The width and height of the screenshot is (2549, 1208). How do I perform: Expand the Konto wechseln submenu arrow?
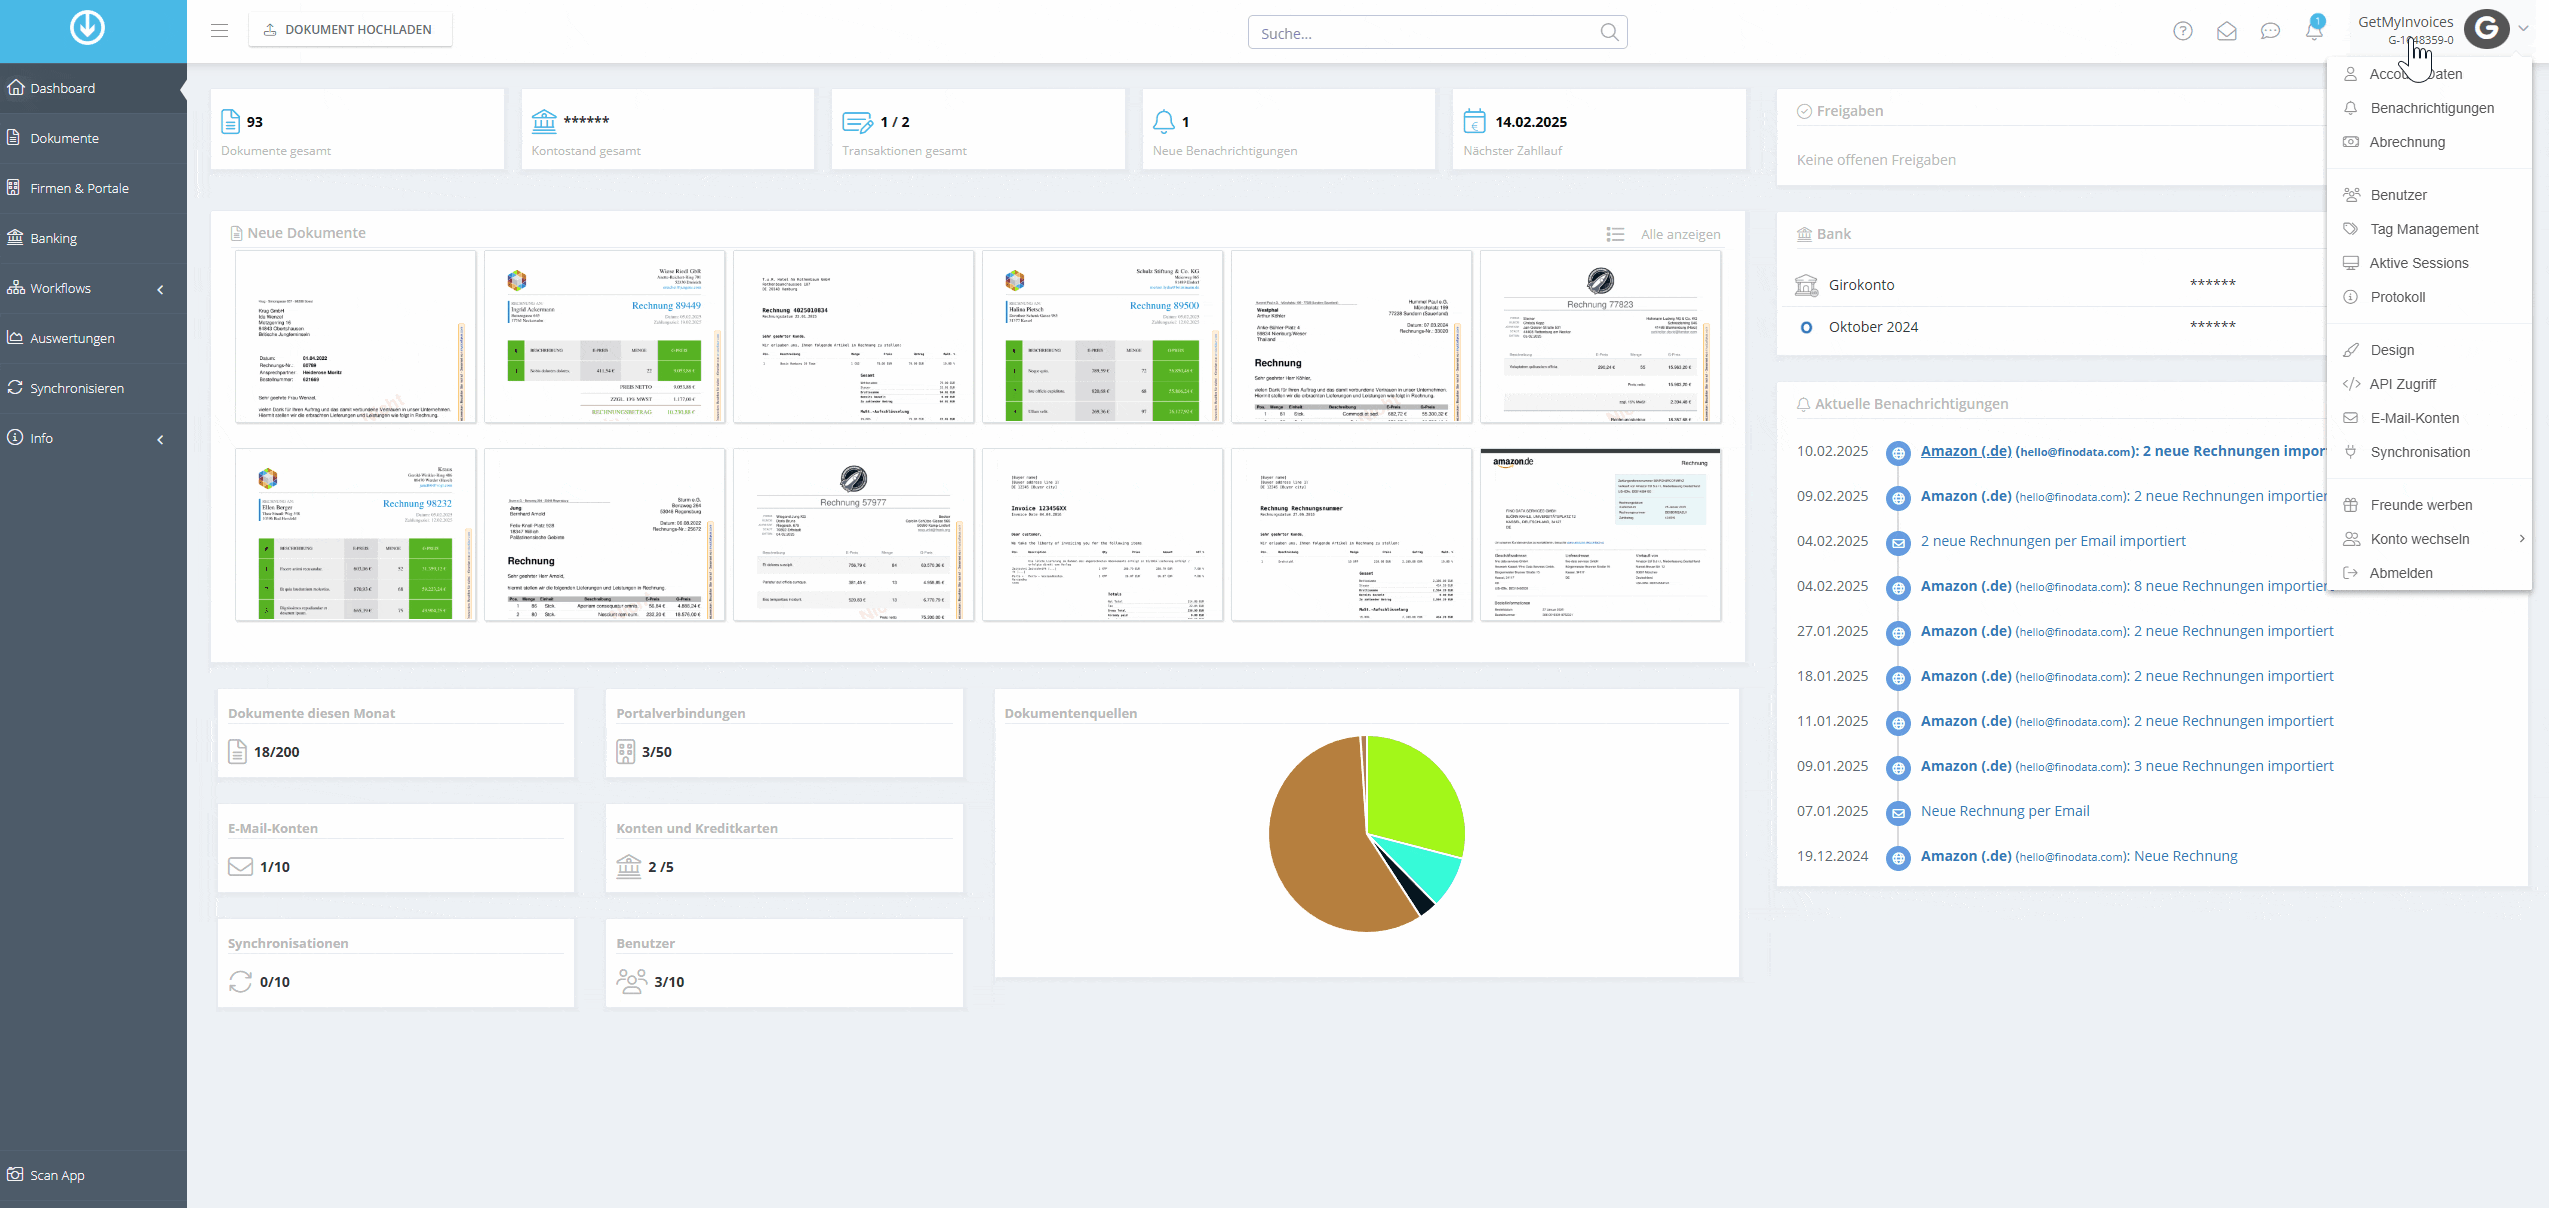point(2522,539)
